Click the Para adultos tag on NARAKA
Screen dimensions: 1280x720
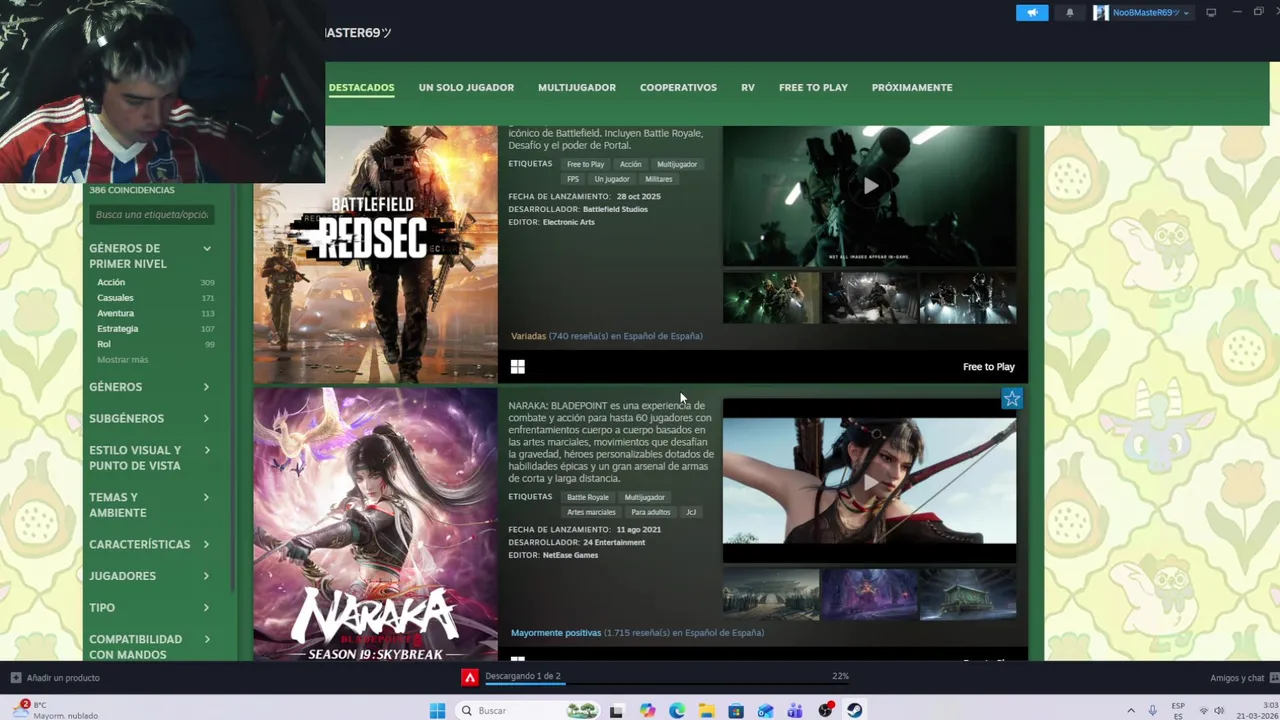651,512
